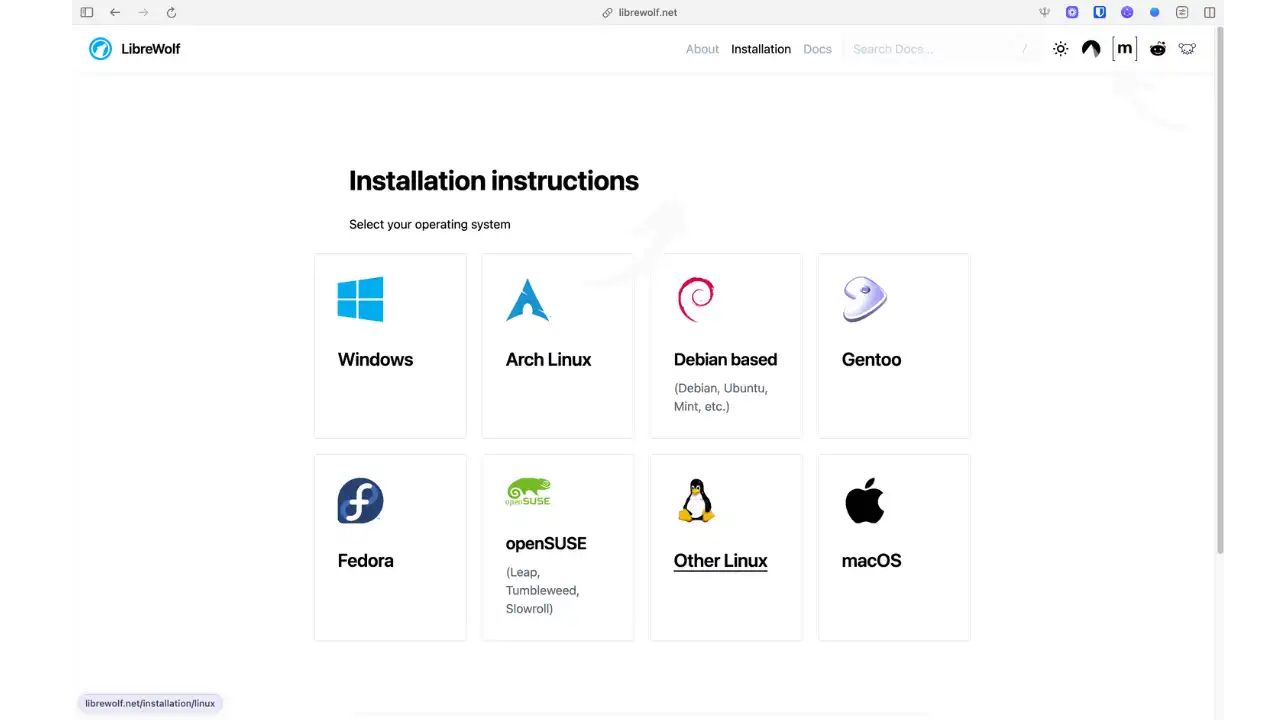
Task: Visit the Reddit community icon
Action: (1158, 49)
